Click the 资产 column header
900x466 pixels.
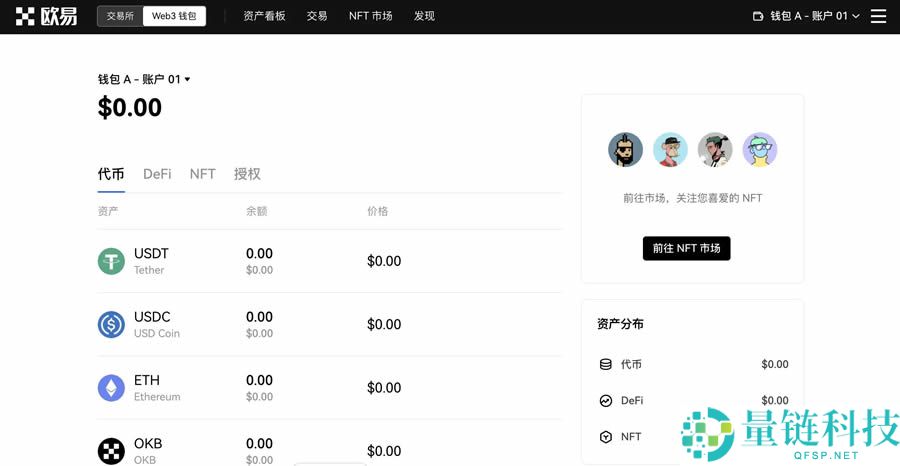108,211
